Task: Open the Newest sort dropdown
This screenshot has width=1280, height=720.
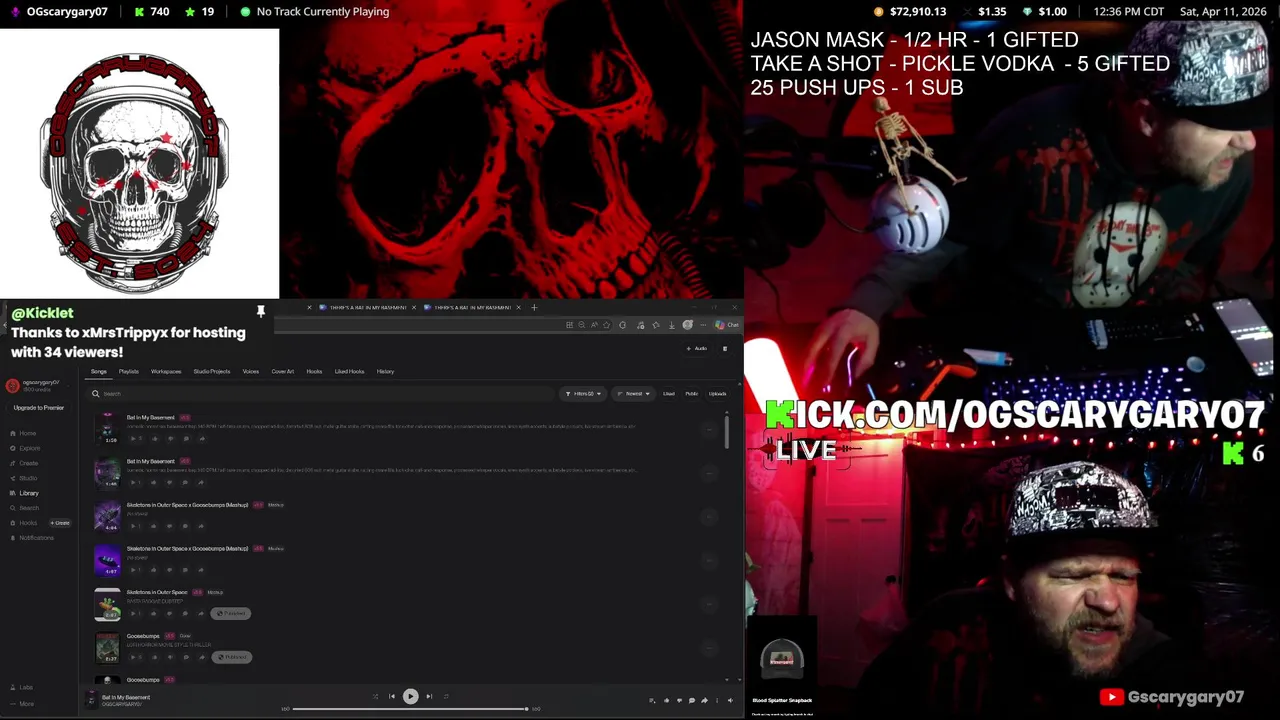Action: pos(633,393)
